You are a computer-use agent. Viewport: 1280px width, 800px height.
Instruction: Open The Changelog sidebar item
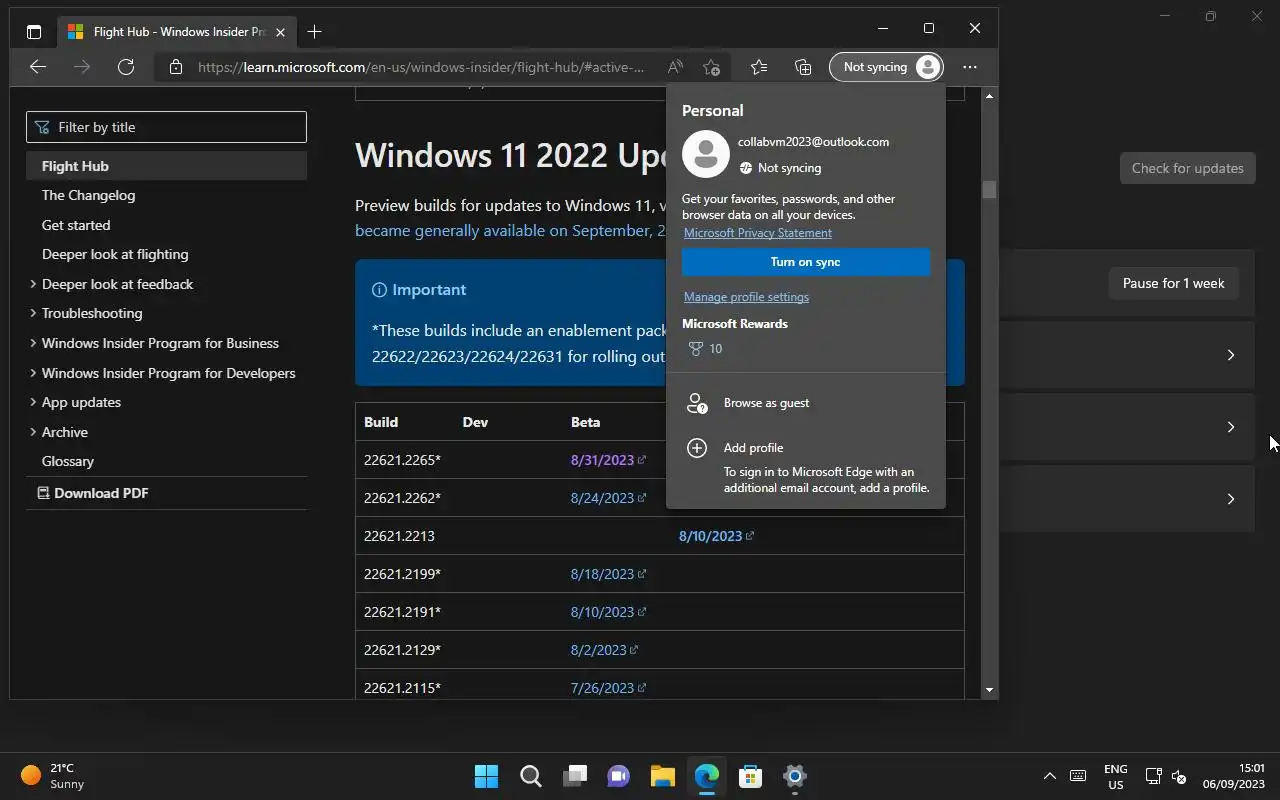[x=88, y=195]
